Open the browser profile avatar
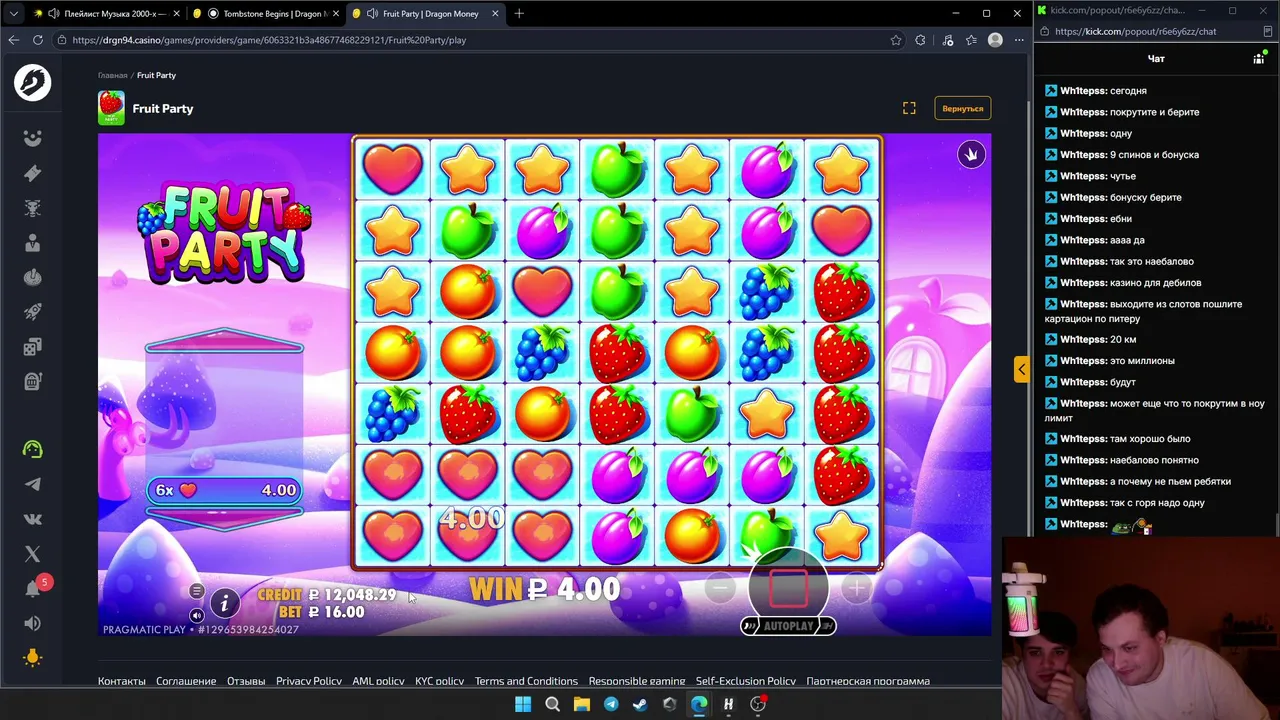 (x=995, y=40)
